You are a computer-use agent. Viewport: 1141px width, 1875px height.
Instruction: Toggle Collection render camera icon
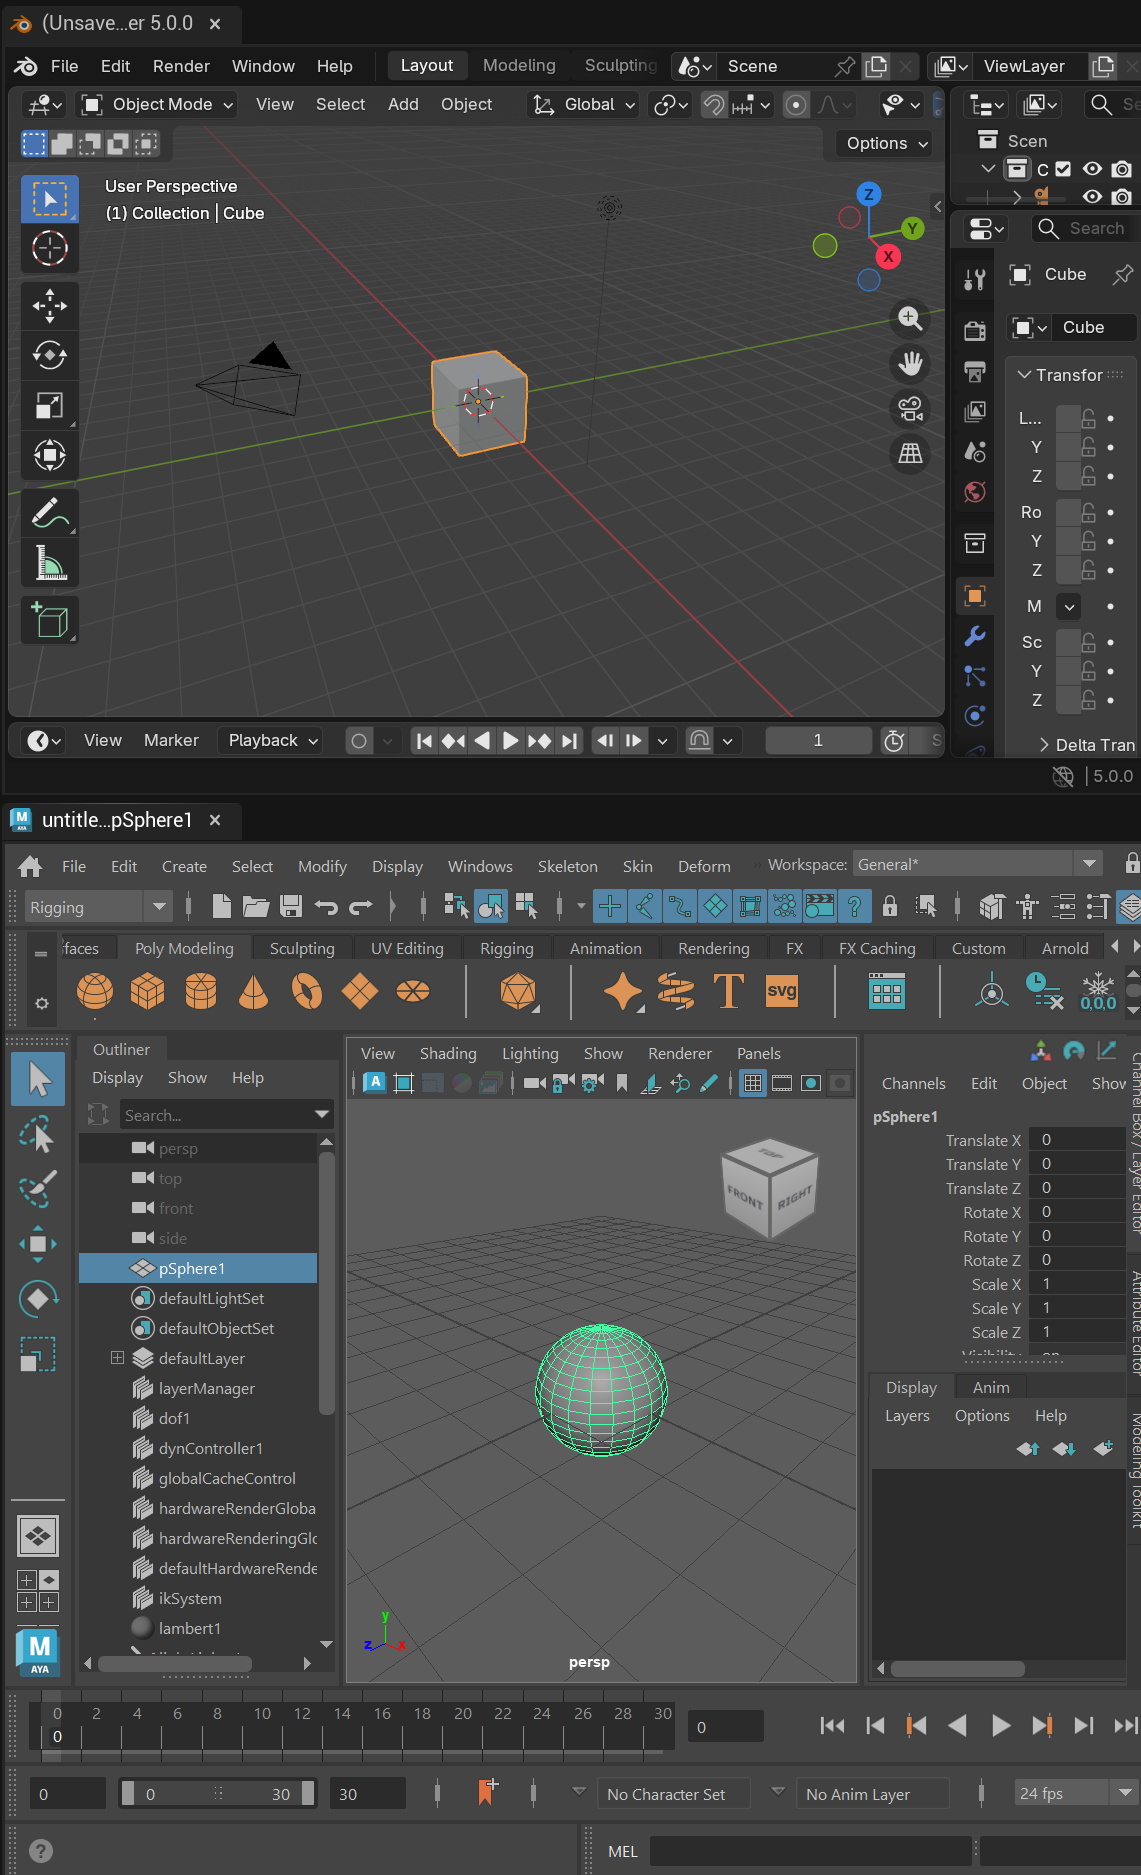point(1122,169)
